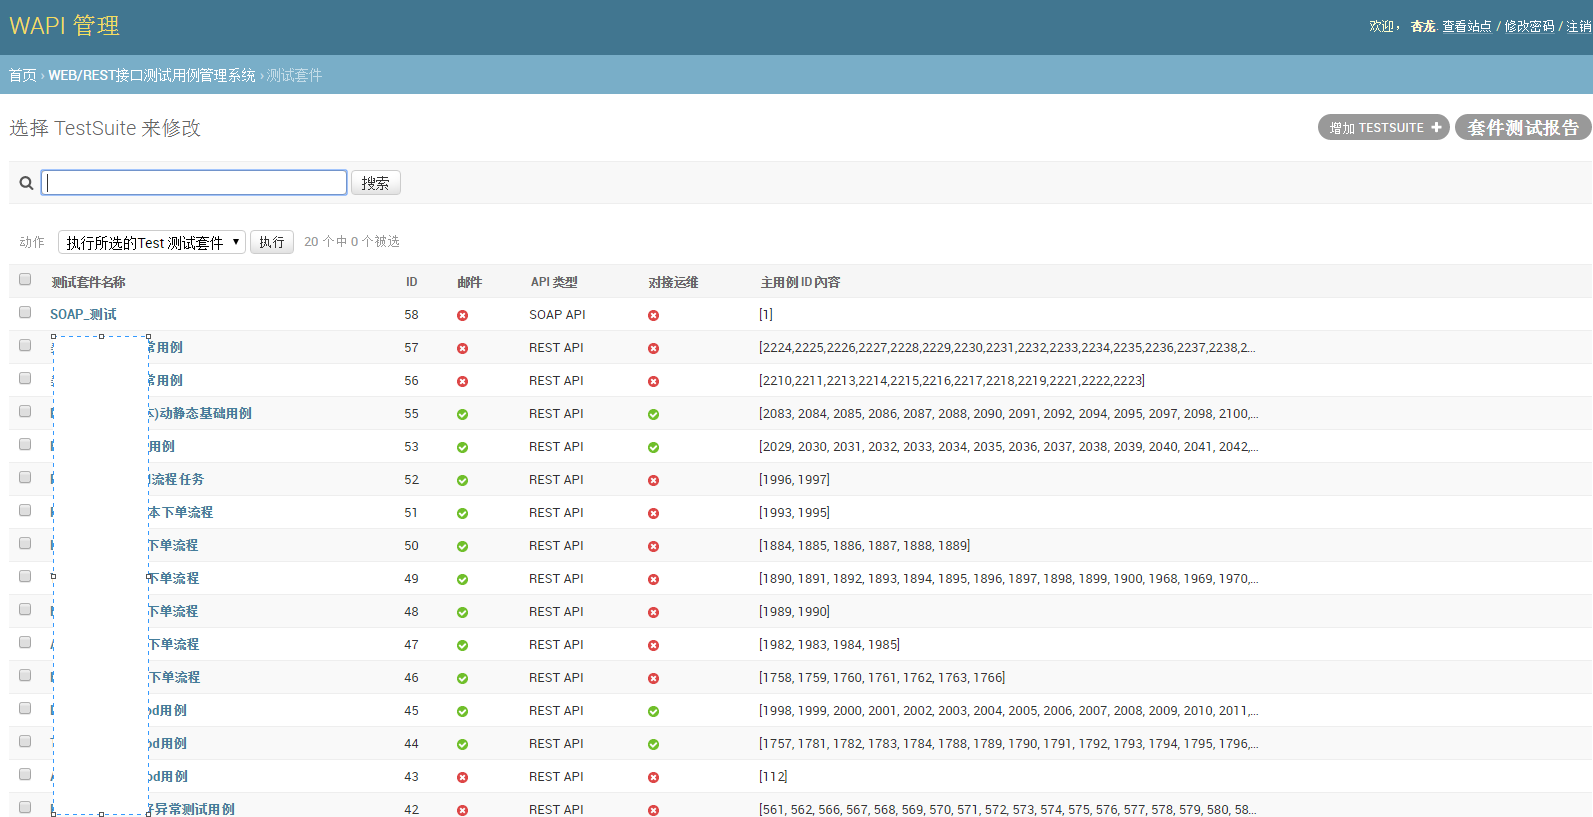This screenshot has height=817, width=1593.
Task: Click the red 对接运维 icon in row ID 52
Action: tap(653, 480)
